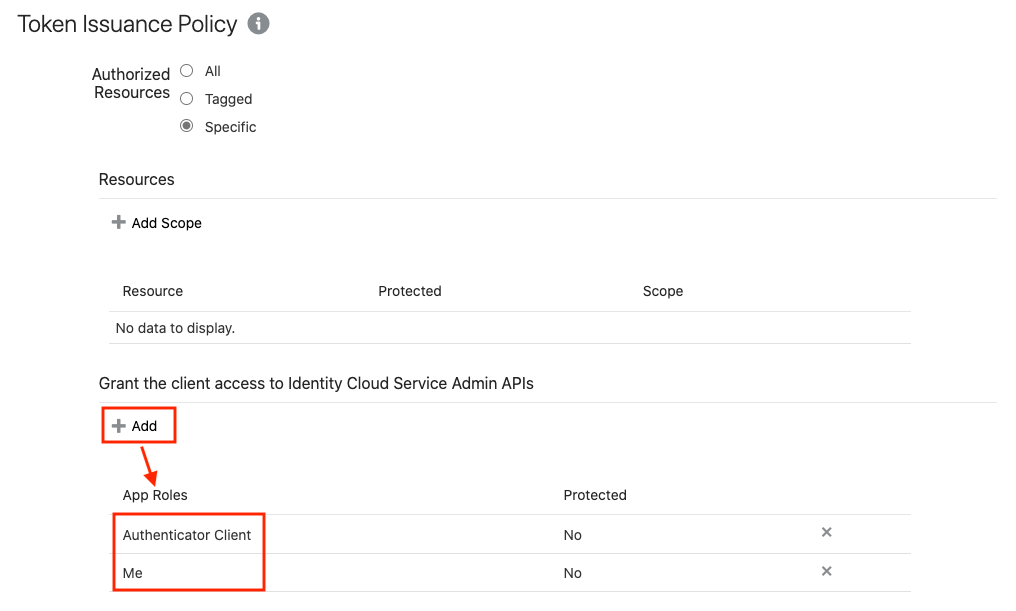Click the No value for Authenticator Client
The width and height of the screenshot is (1016, 611).
coord(572,535)
